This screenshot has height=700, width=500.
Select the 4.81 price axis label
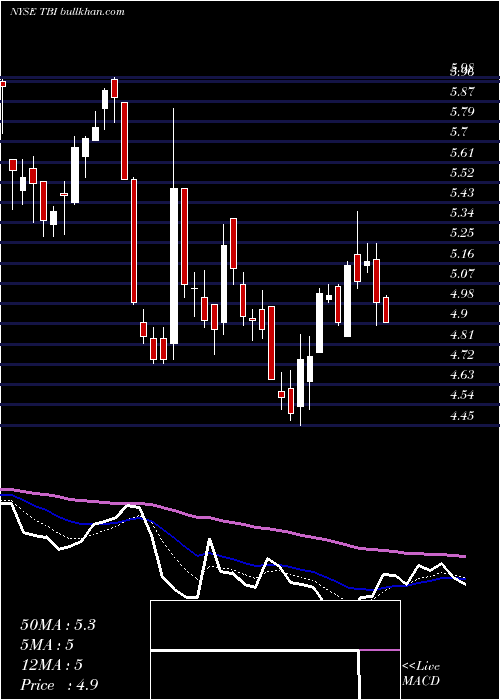click(x=462, y=334)
